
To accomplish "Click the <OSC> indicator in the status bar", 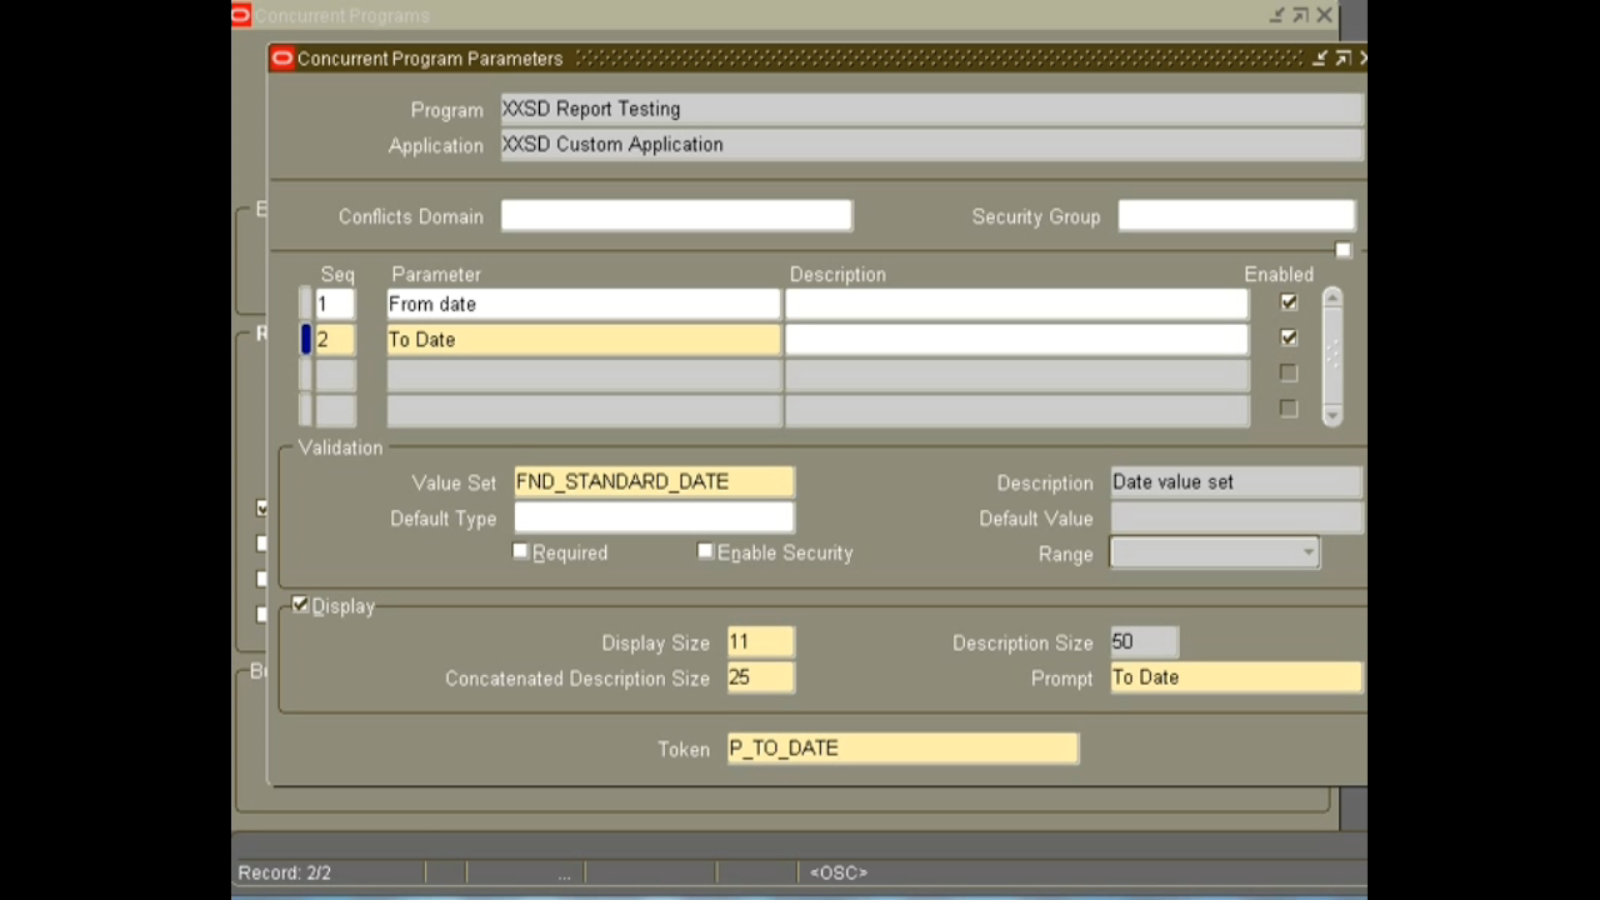I will 840,872.
